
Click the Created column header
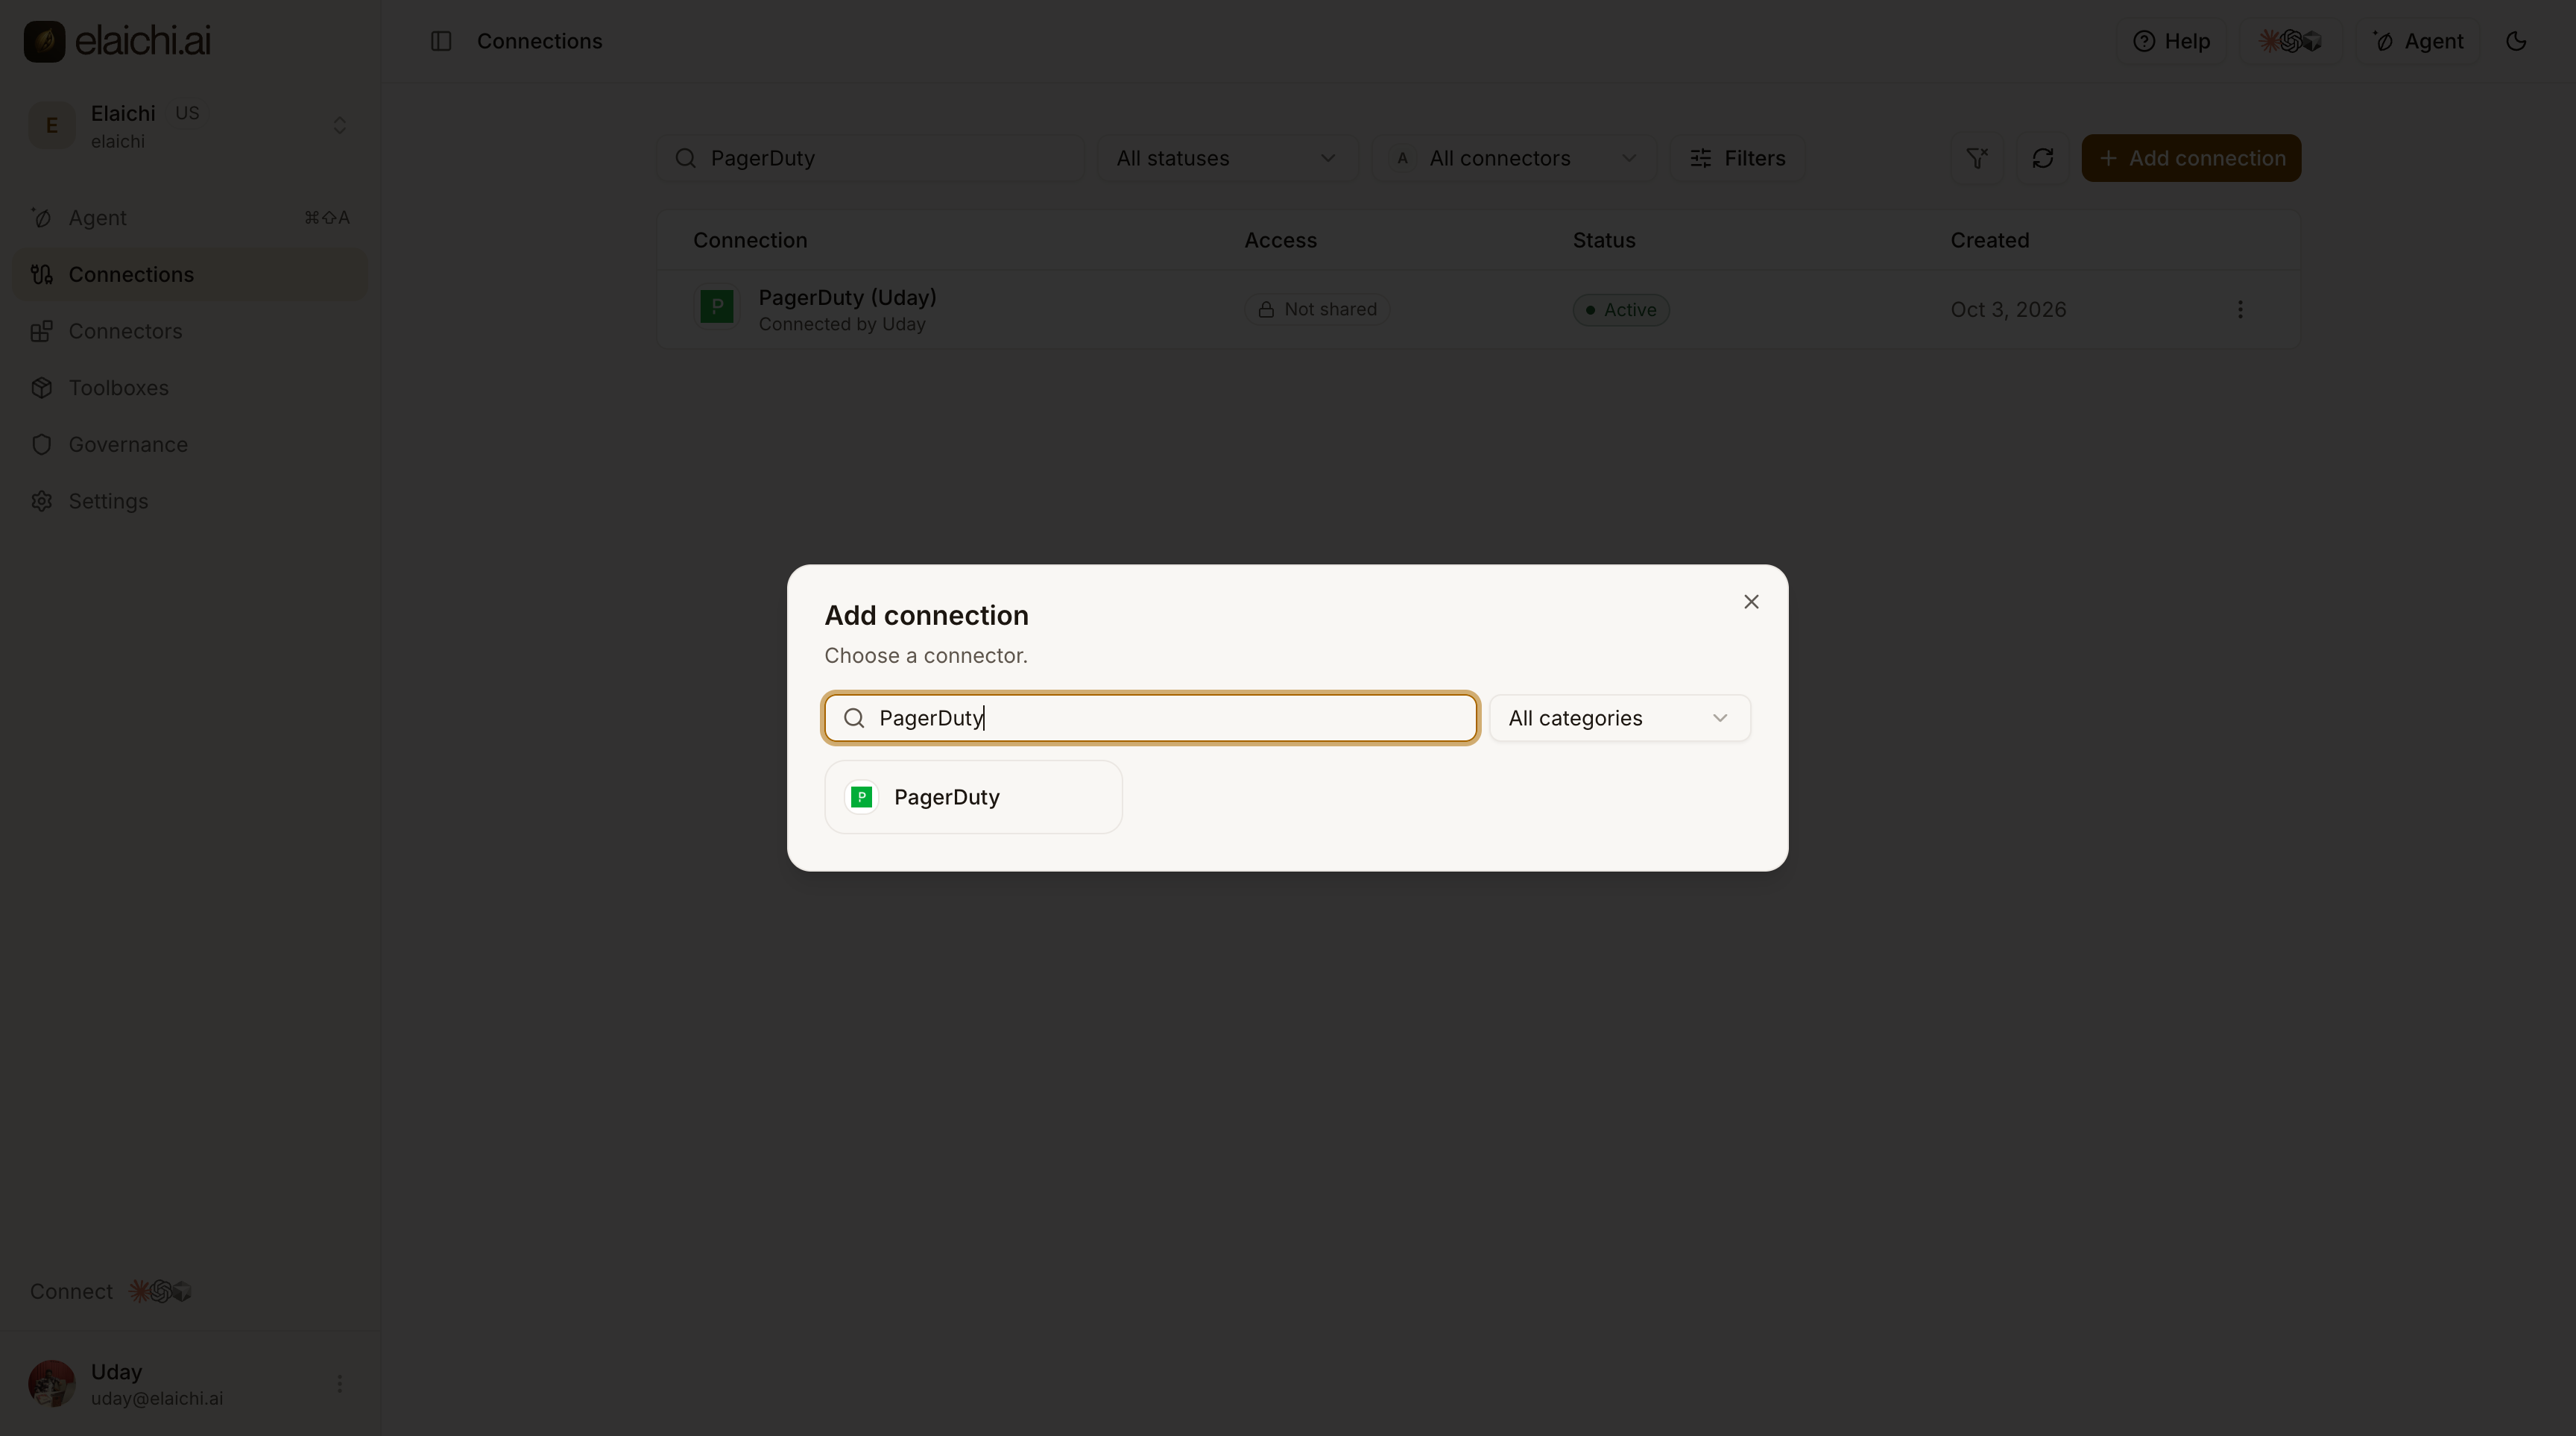pyautogui.click(x=1990, y=240)
